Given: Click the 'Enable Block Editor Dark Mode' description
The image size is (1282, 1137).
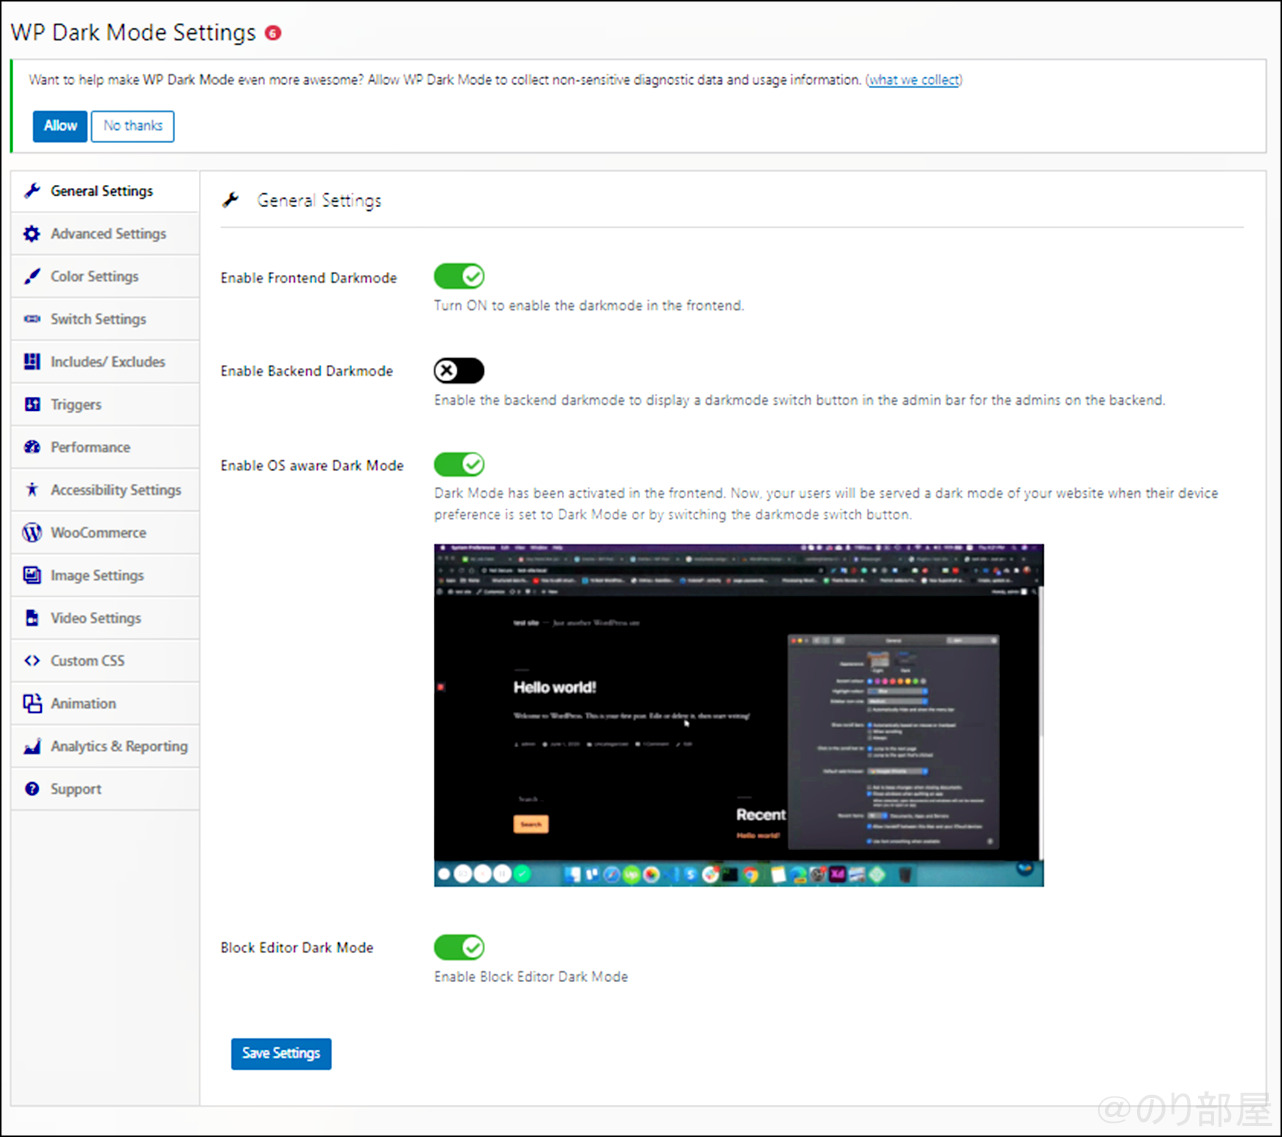Looking at the screenshot, I should click(x=531, y=977).
